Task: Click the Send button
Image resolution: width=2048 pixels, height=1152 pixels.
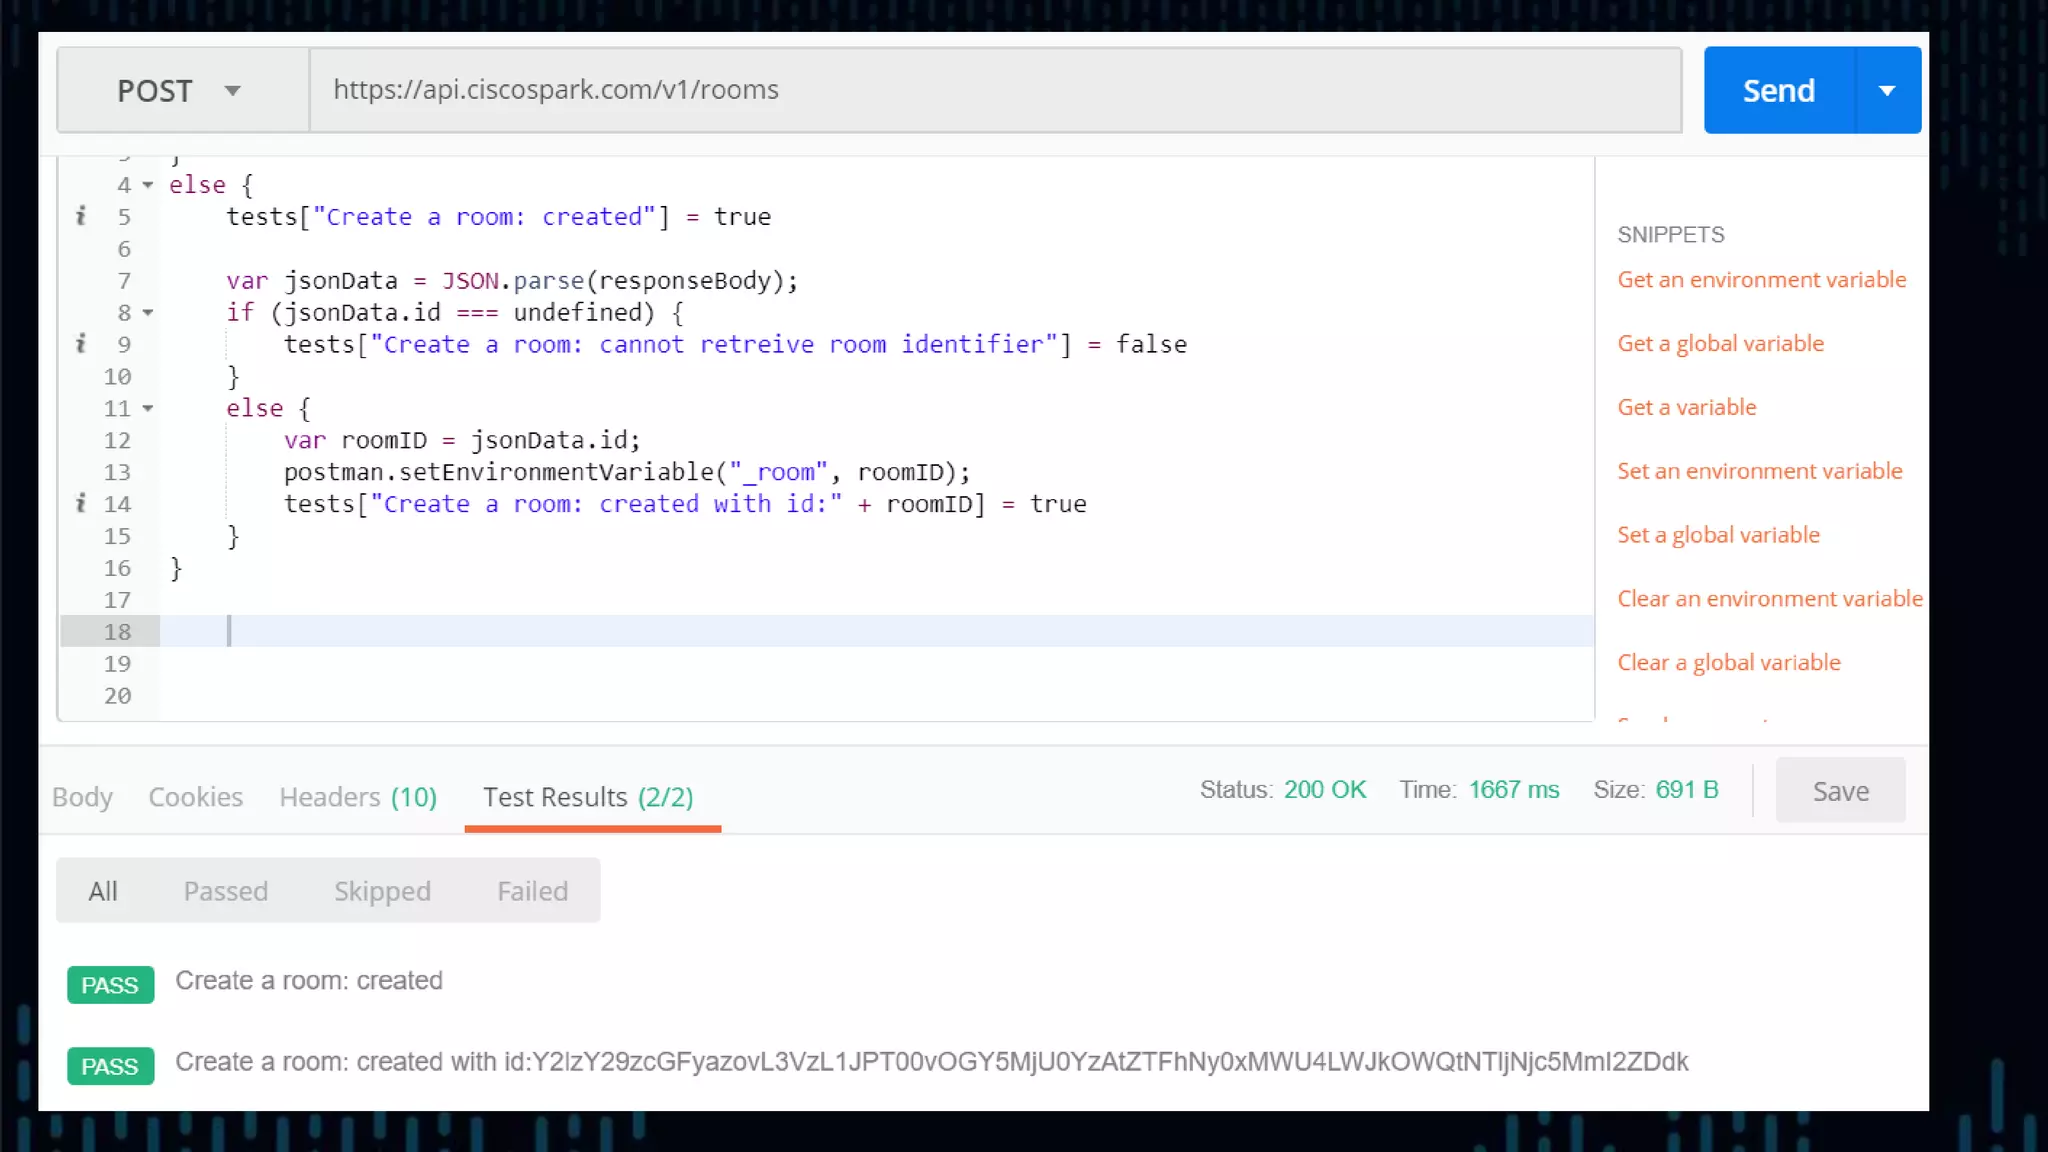Action: [1778, 91]
